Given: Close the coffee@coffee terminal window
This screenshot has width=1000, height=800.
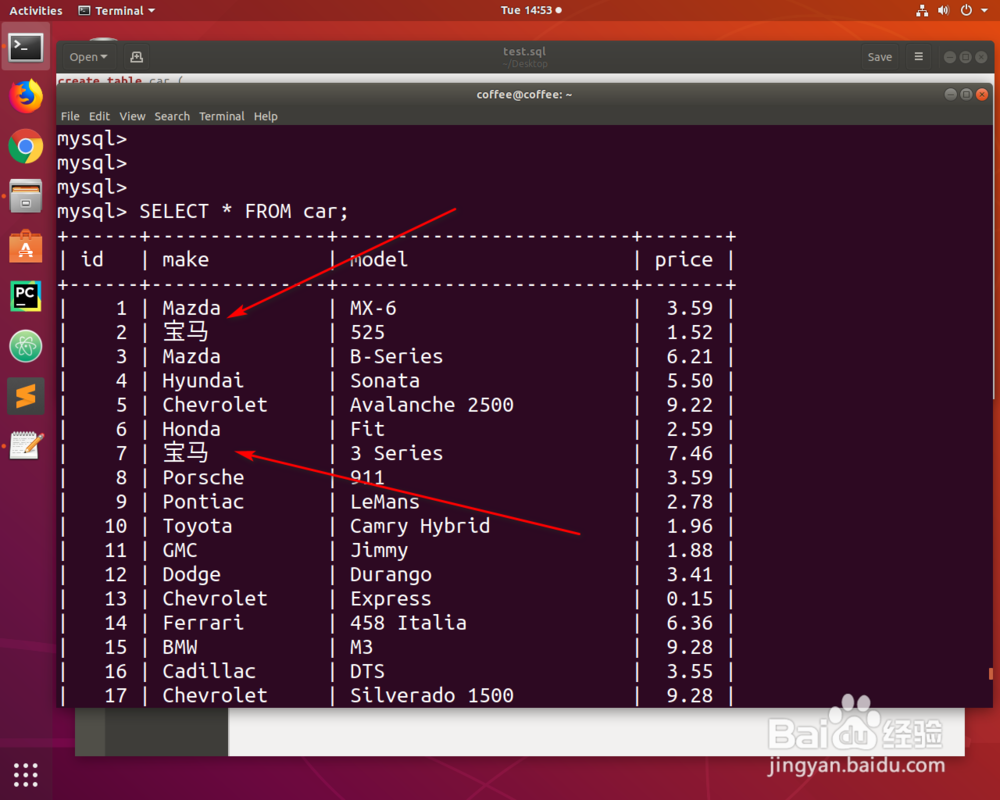Looking at the screenshot, I should click(982, 94).
